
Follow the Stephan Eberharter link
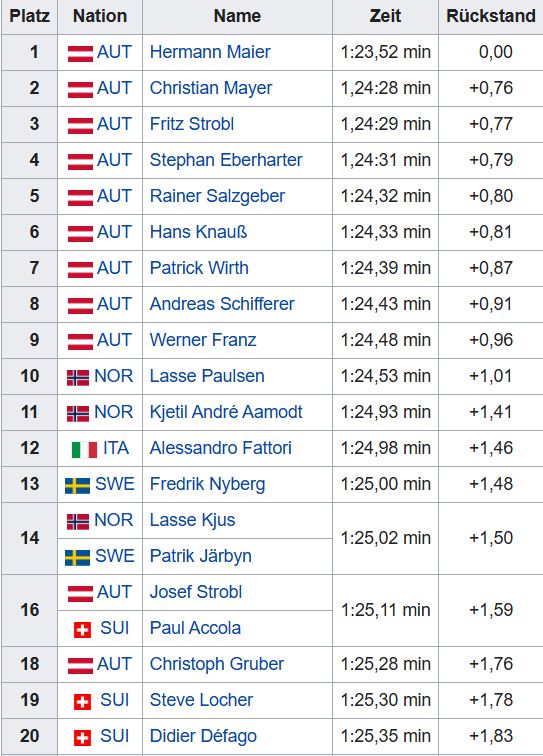coord(226,160)
